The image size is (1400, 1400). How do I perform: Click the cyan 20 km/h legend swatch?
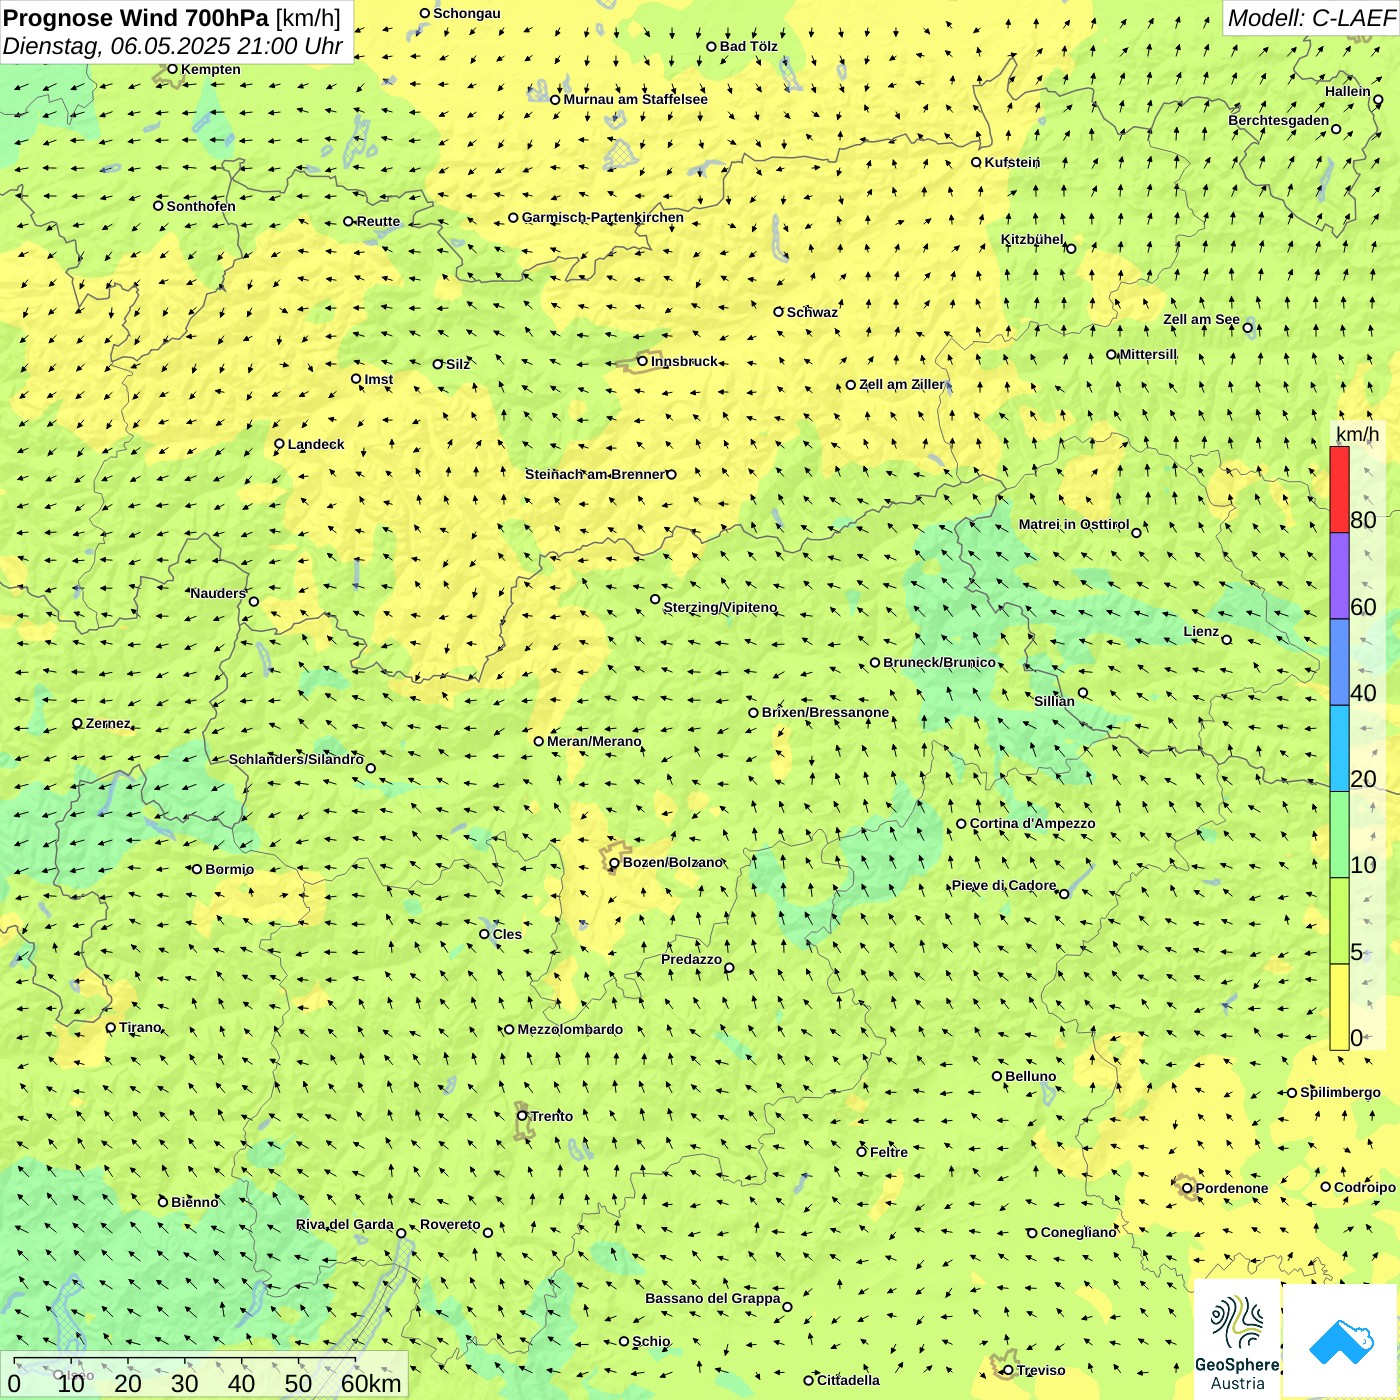click(x=1339, y=749)
